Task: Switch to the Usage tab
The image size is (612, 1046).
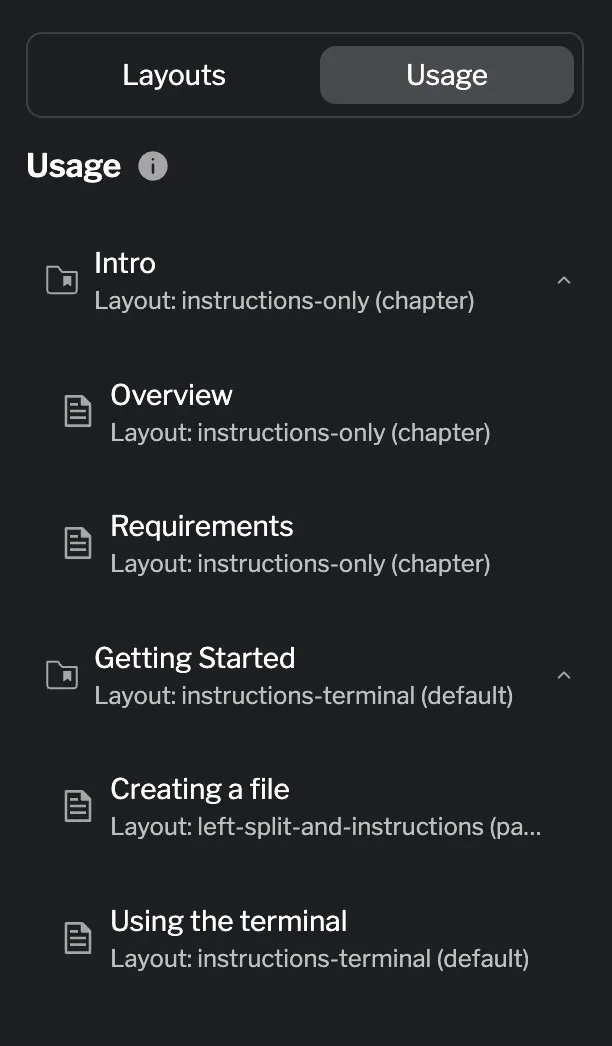Action: coord(446,74)
